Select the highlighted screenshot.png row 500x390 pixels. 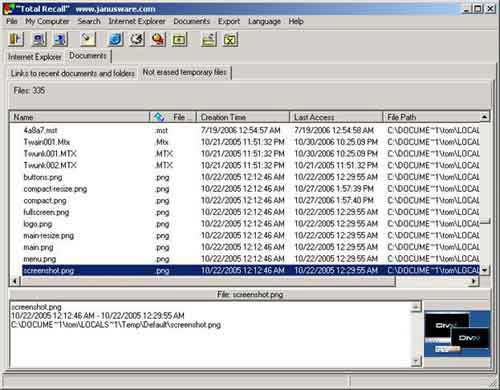click(251, 270)
